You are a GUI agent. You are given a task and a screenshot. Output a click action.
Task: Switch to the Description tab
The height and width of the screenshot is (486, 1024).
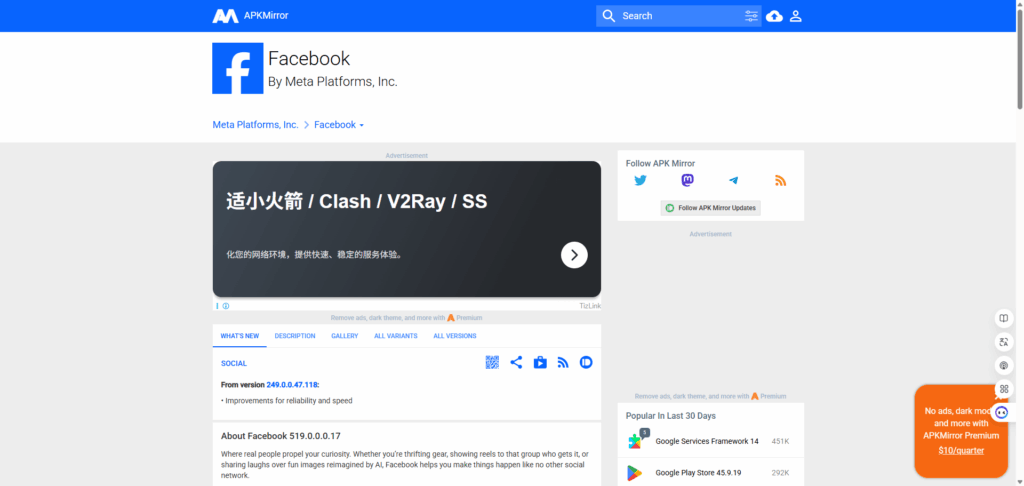coord(295,336)
